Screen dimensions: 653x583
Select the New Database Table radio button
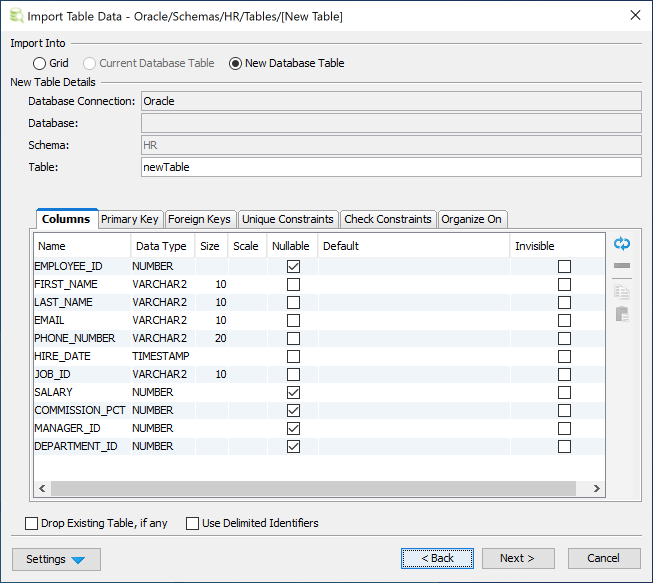coord(236,63)
